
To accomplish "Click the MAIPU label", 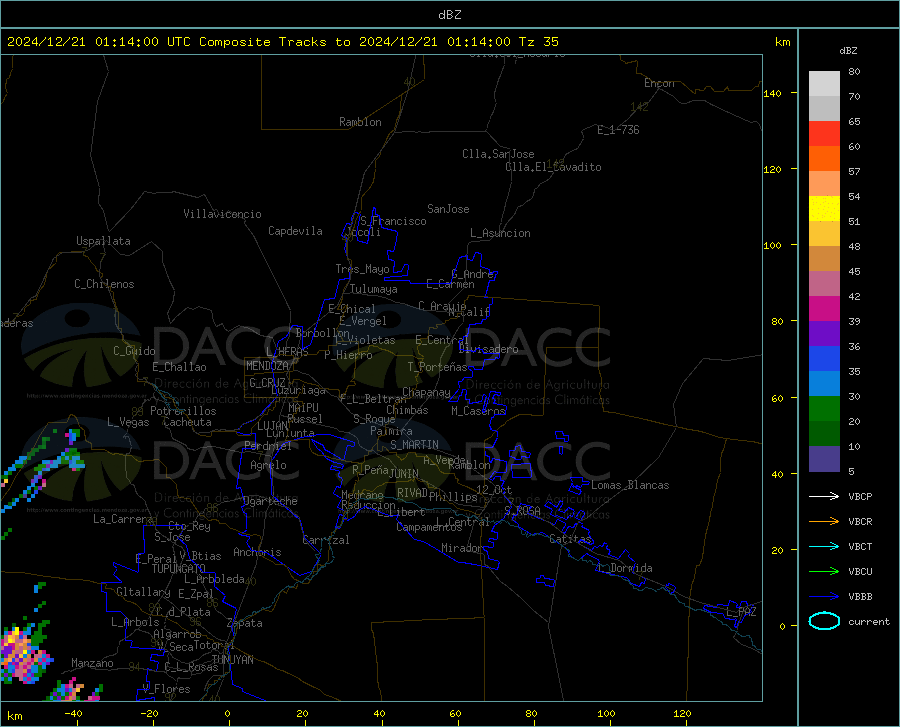I will coord(303,408).
